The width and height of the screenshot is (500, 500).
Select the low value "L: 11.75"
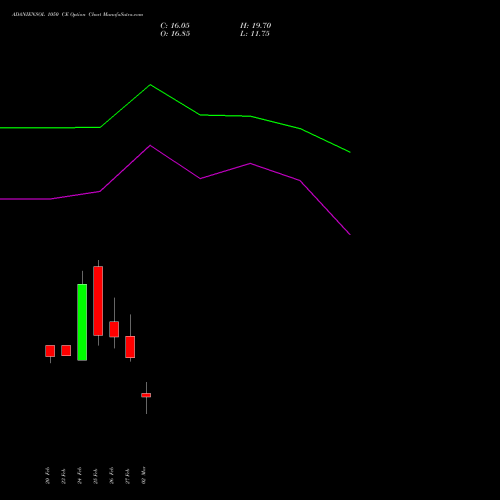255,34
